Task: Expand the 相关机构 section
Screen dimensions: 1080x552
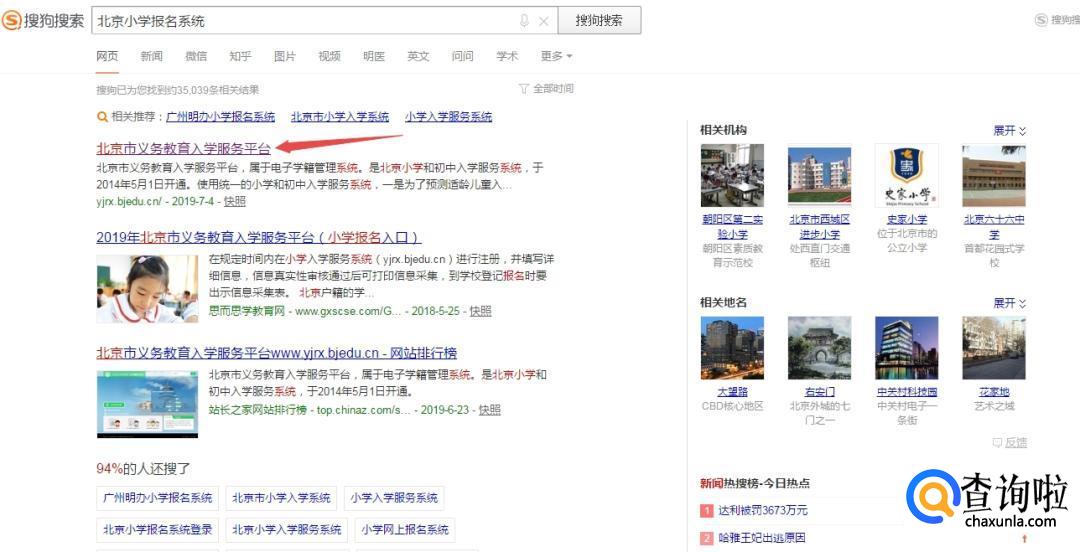Action: (x=1010, y=130)
